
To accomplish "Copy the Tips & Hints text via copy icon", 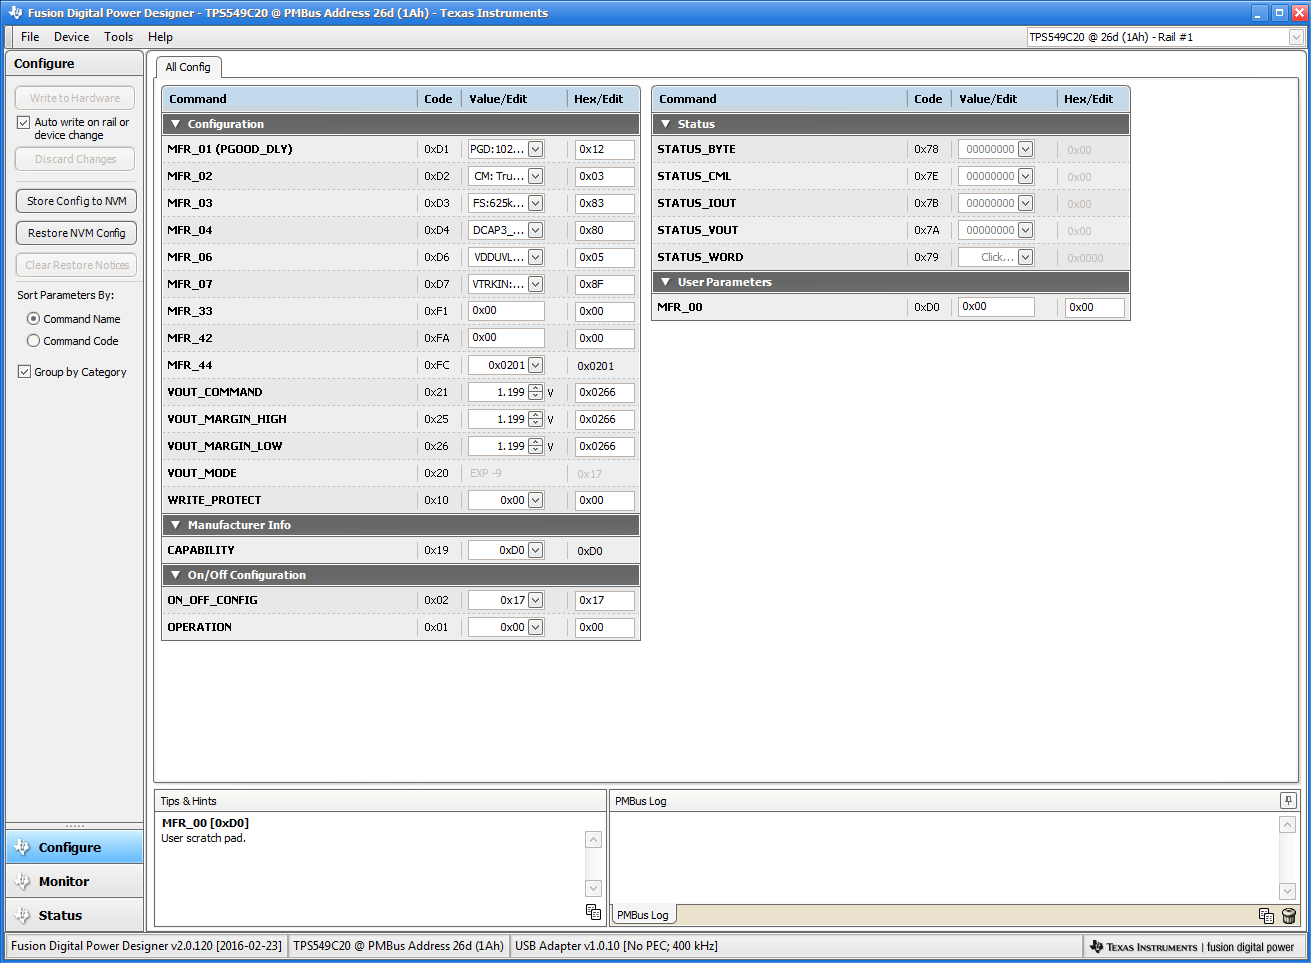I will [x=593, y=912].
